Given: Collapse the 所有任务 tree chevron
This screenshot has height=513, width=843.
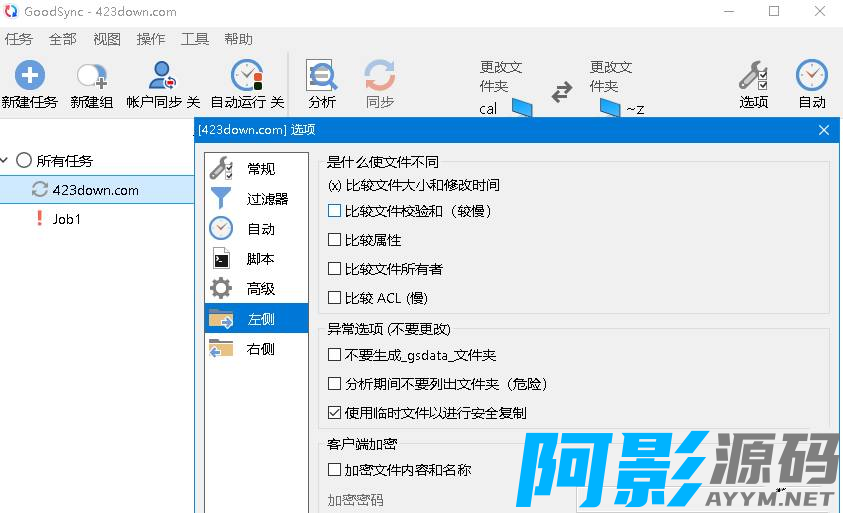Looking at the screenshot, I should (5, 160).
